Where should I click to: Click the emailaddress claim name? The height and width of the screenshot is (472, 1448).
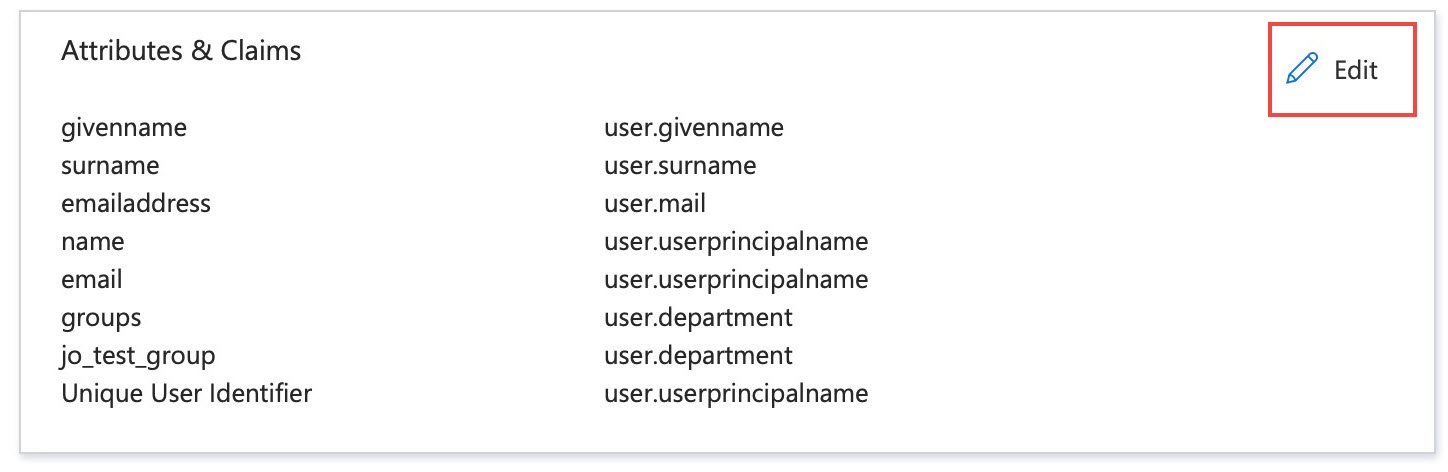pyautogui.click(x=136, y=203)
